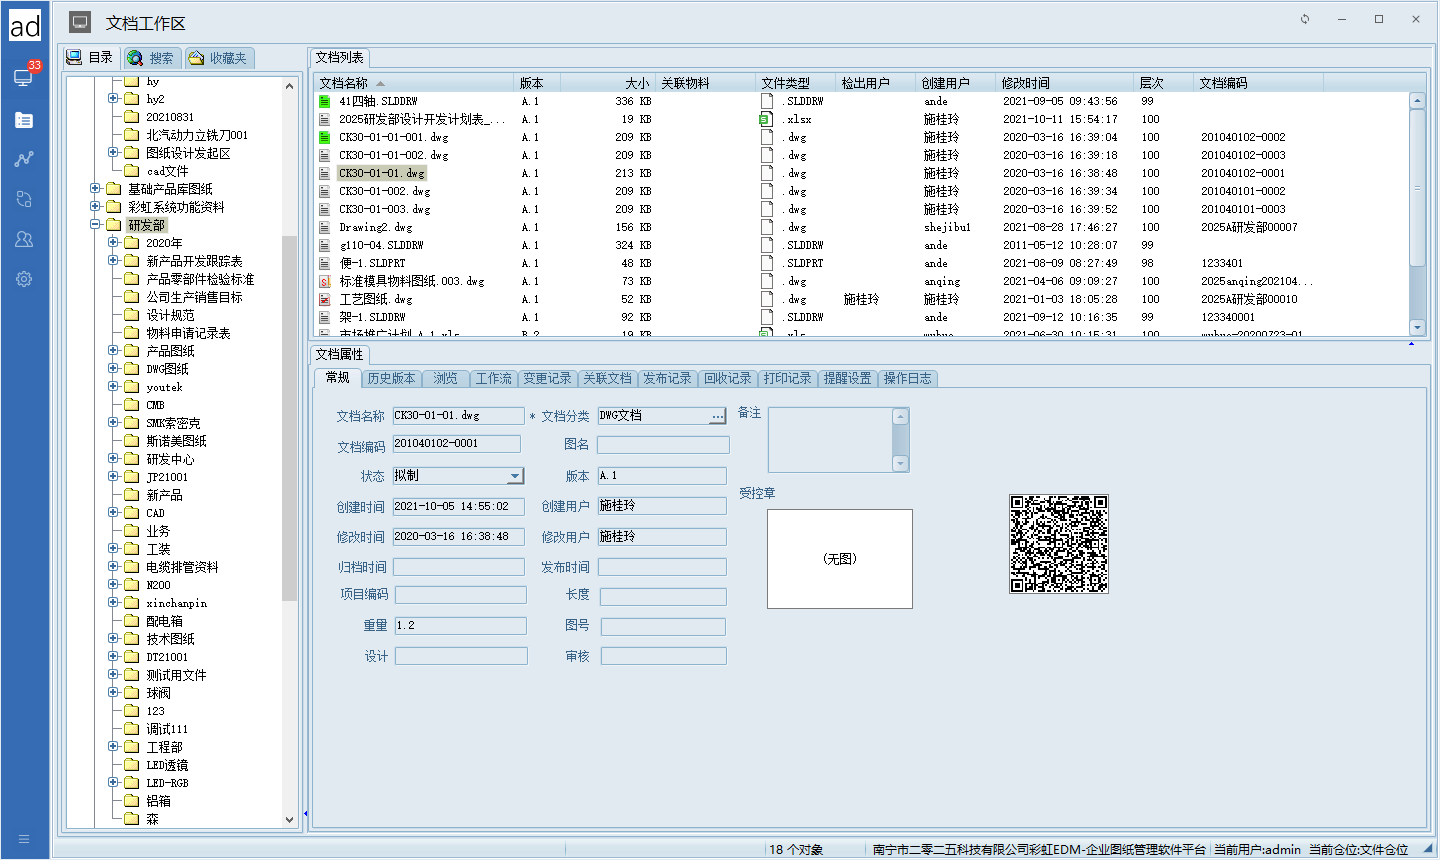Expand the 新产品开发跟踪表 folder node

tap(113, 261)
